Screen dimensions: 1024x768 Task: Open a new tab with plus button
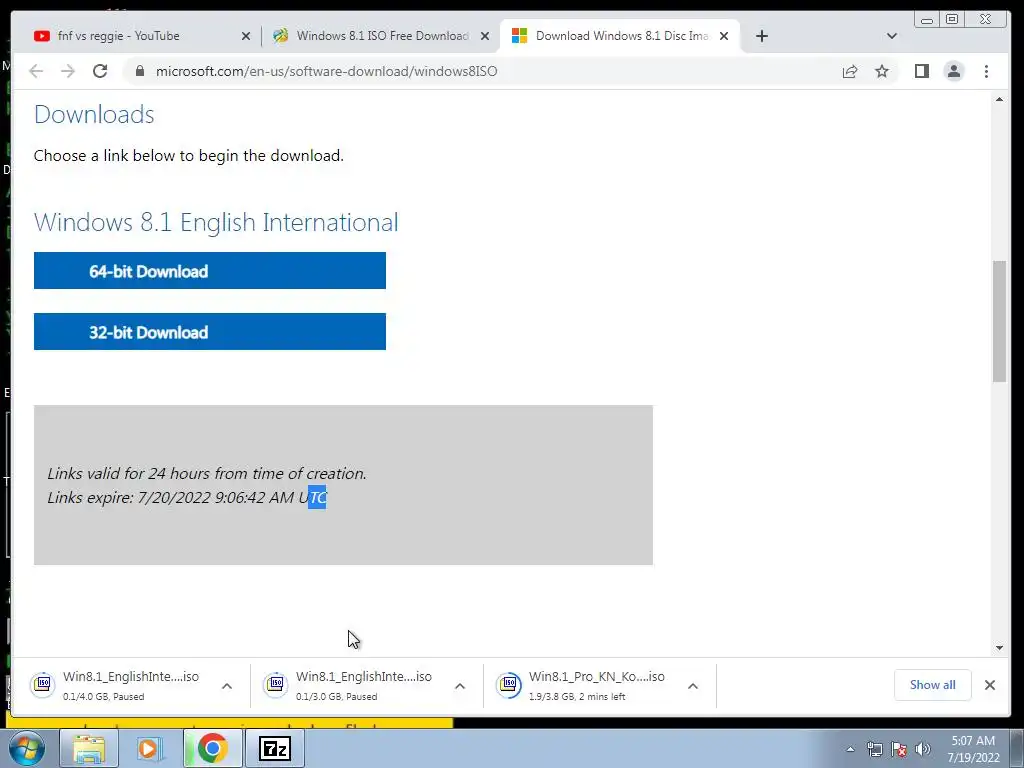tap(761, 36)
